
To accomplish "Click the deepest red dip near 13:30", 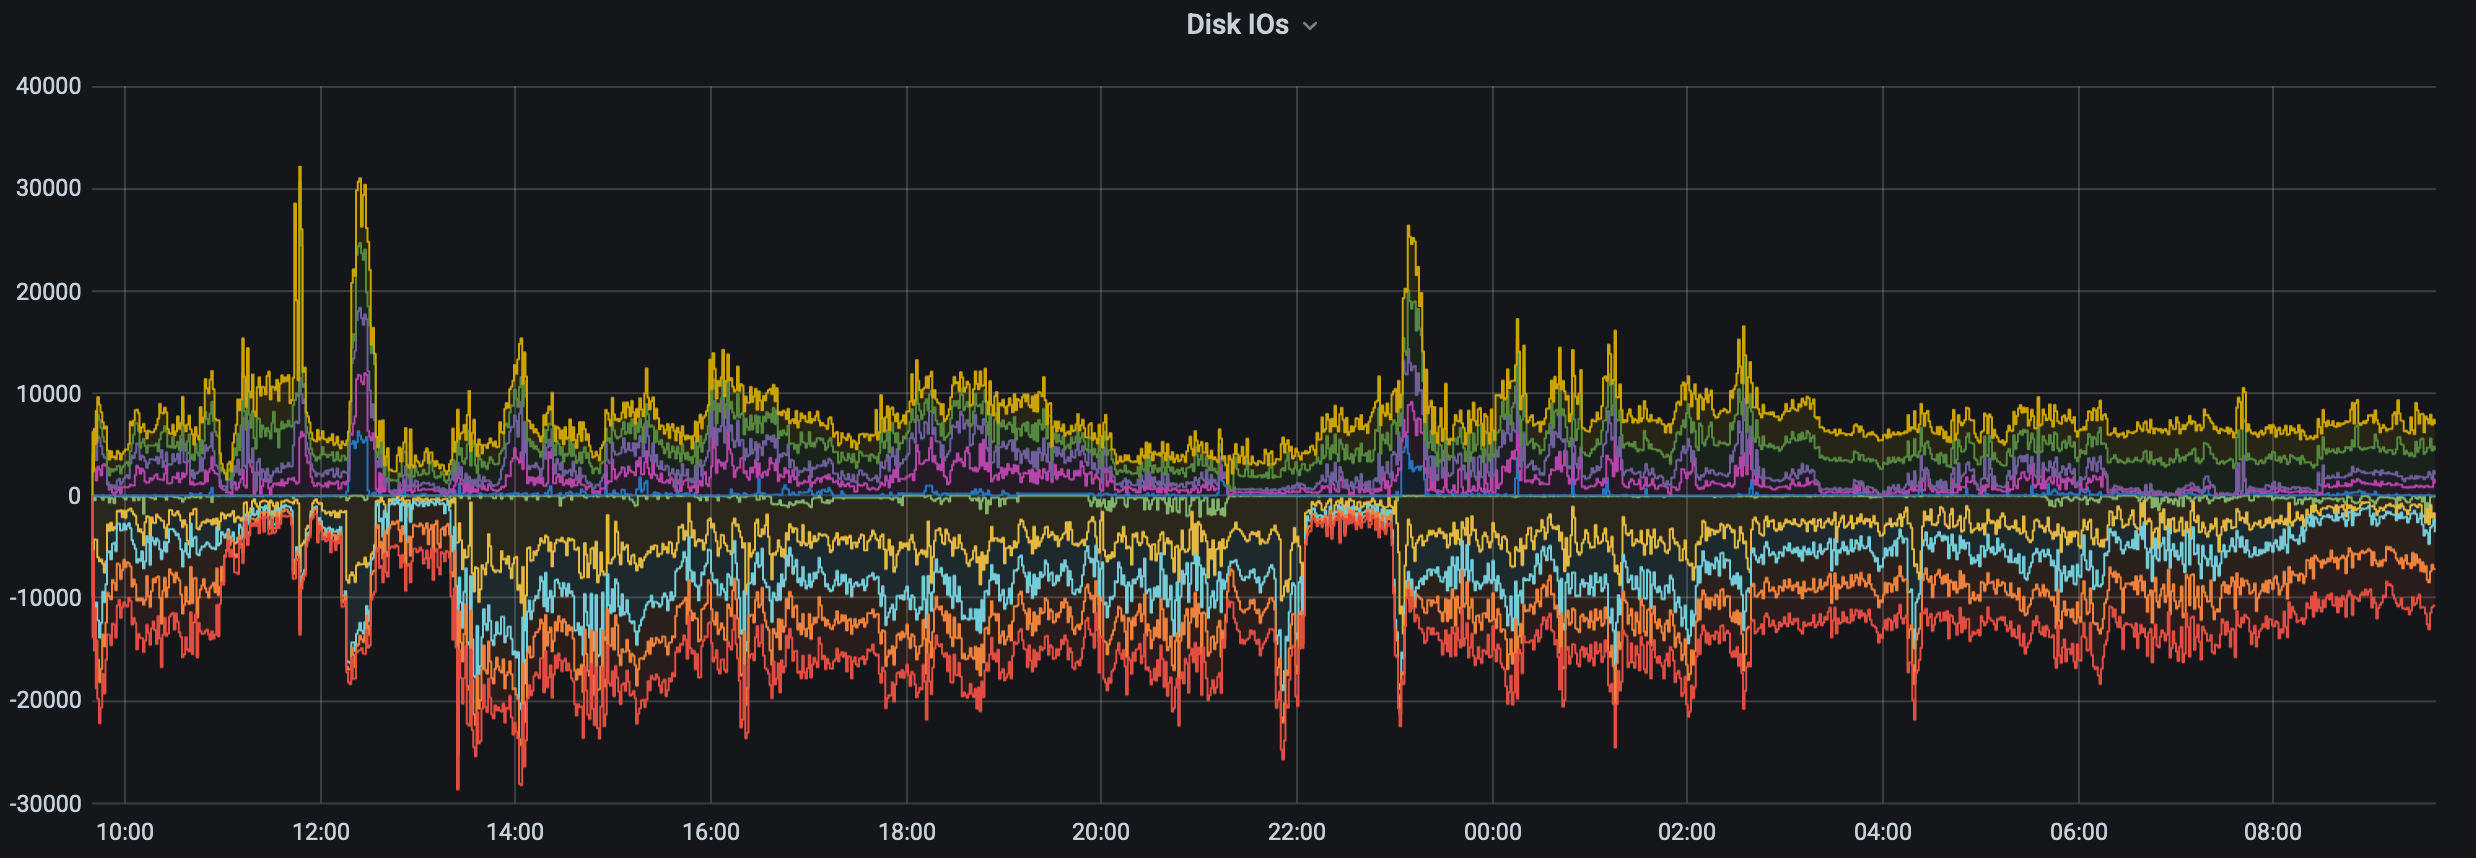I will (458, 786).
